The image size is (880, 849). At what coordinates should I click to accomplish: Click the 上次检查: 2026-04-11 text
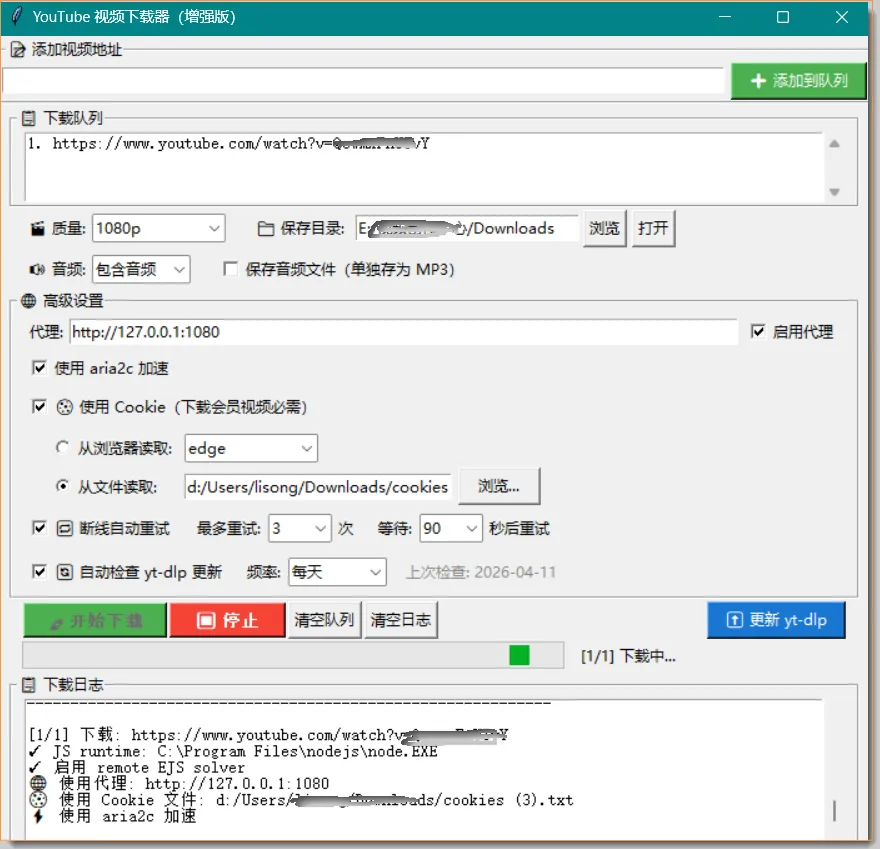coord(481,572)
